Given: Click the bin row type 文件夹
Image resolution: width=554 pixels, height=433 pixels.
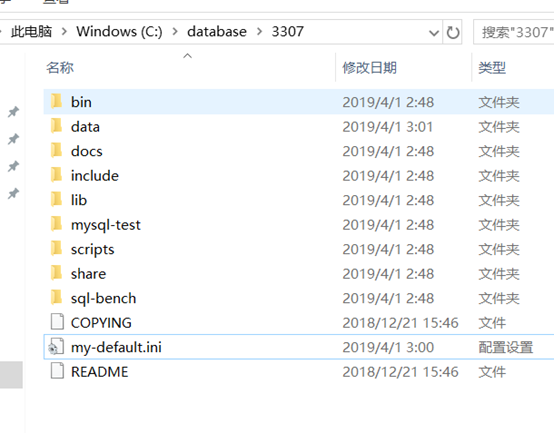Looking at the screenshot, I should [x=499, y=102].
